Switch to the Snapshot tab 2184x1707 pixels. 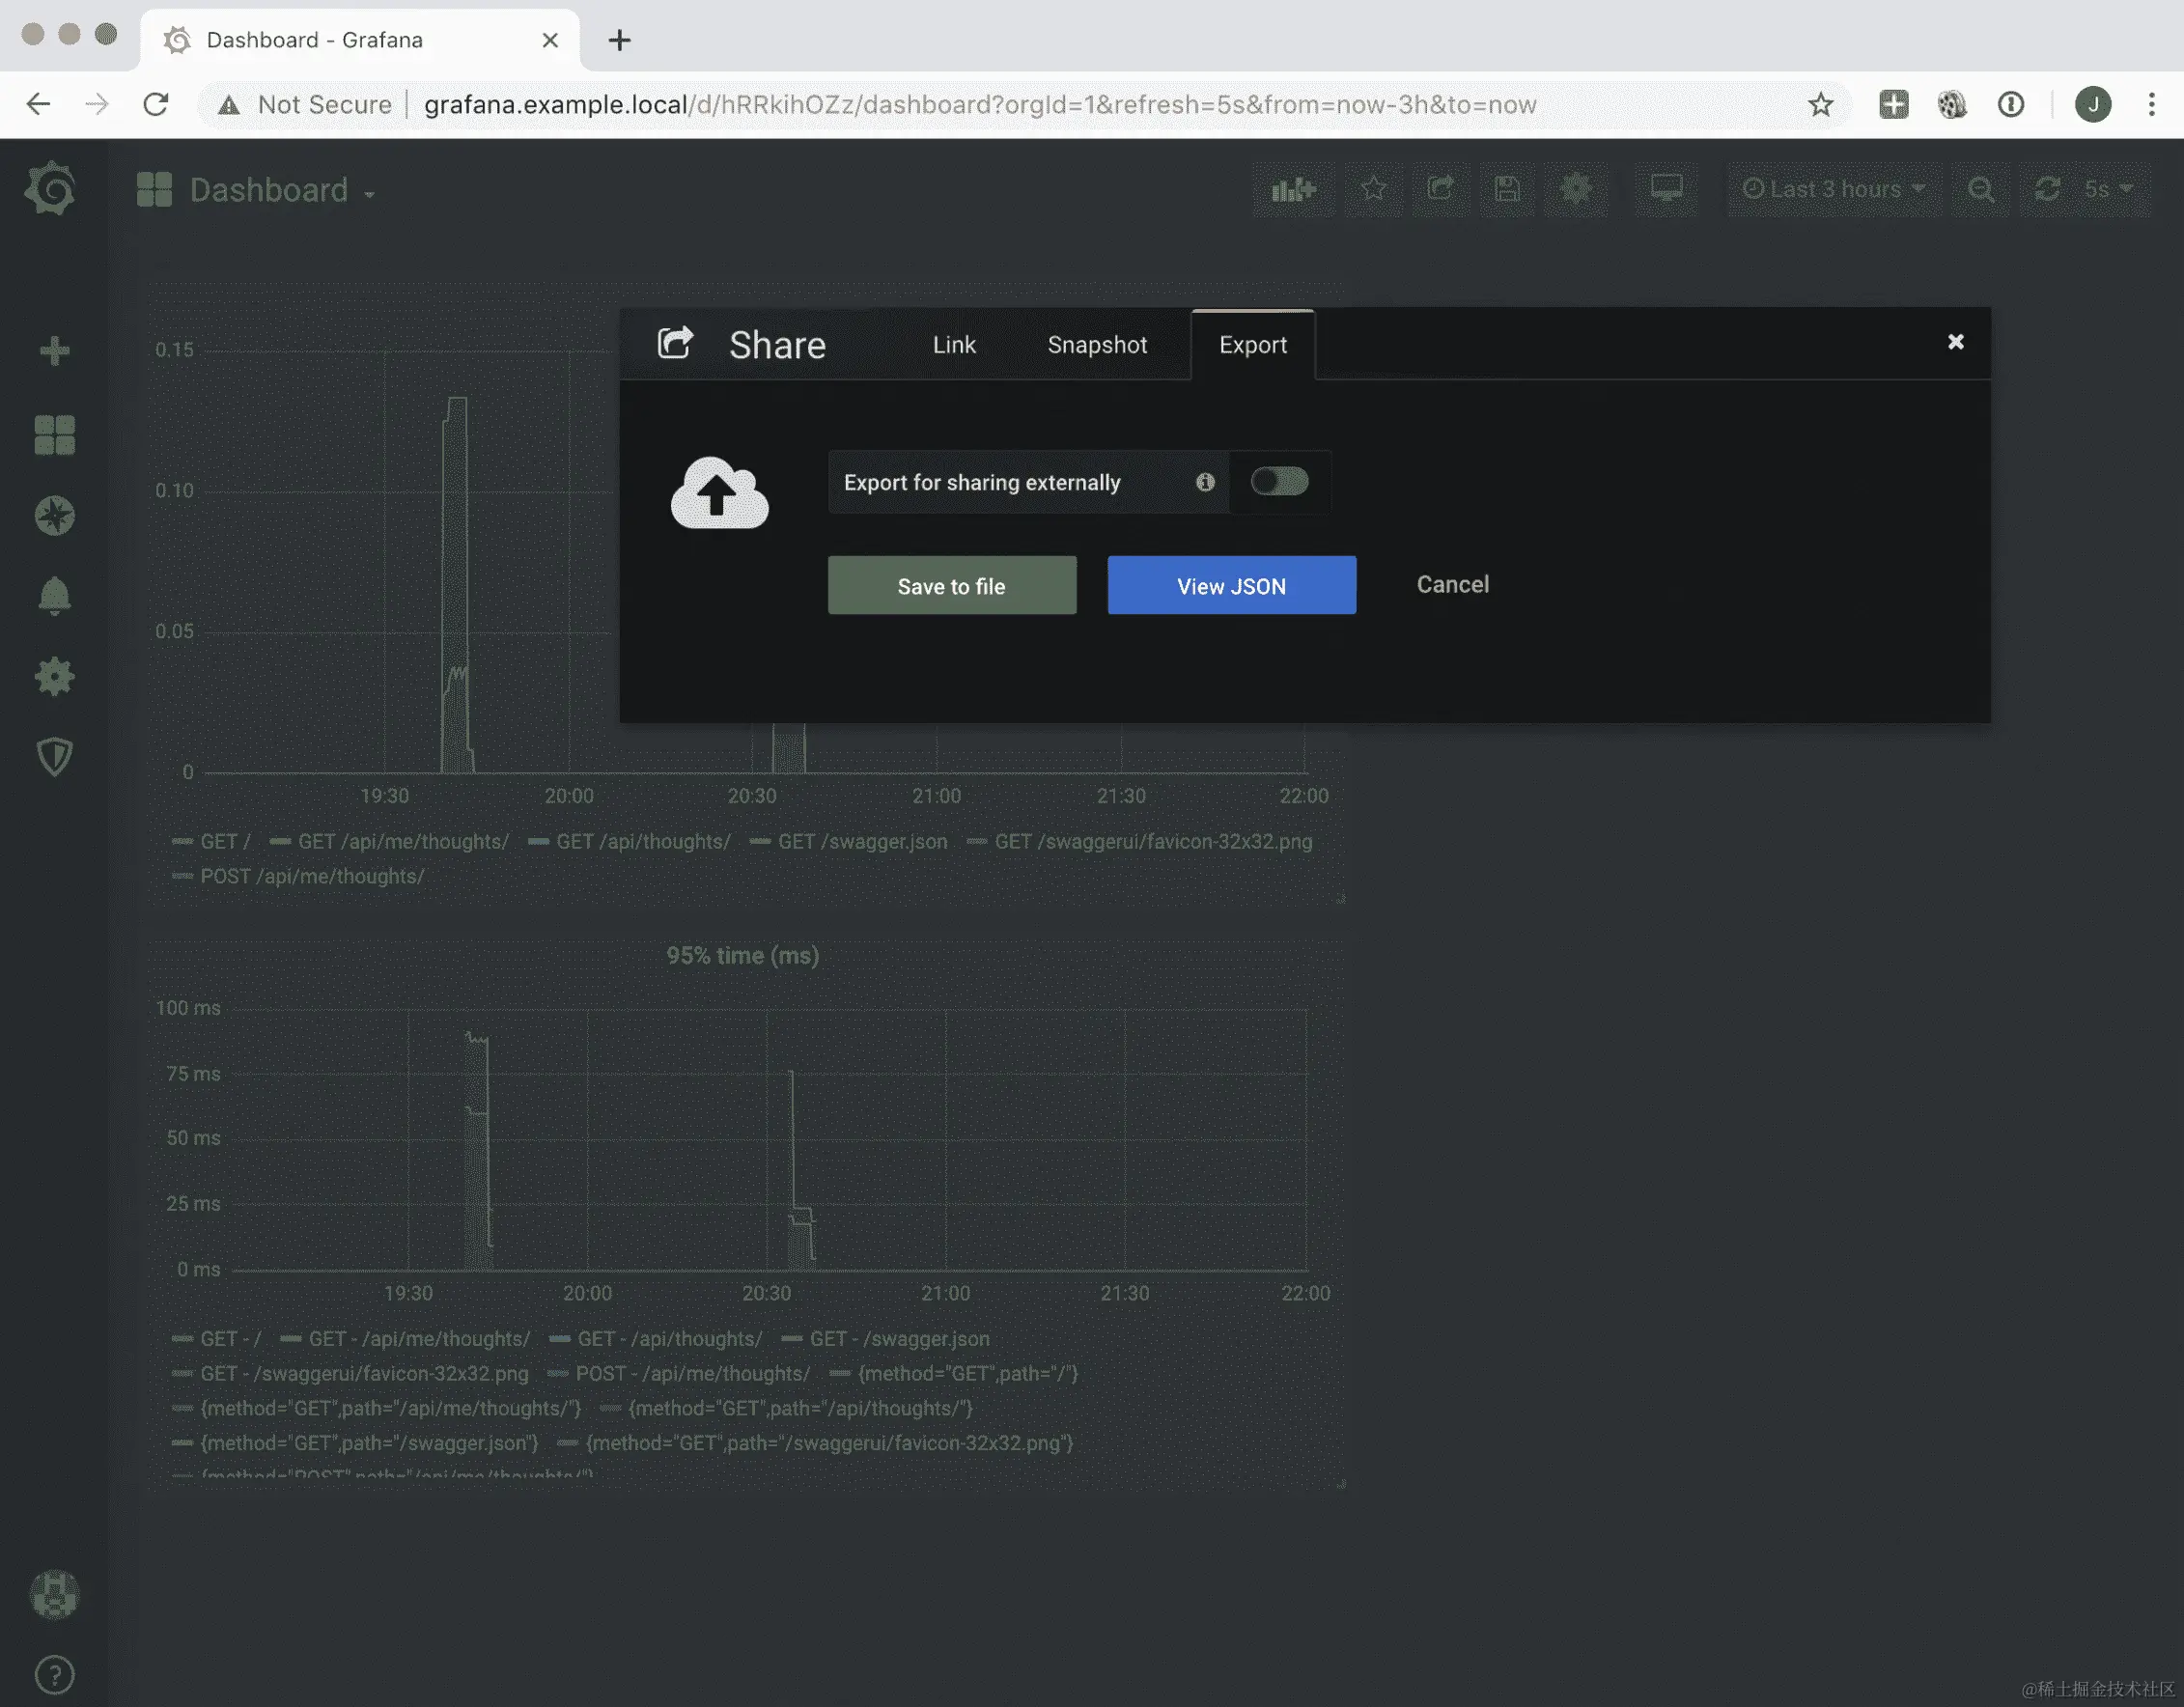pyautogui.click(x=1097, y=345)
